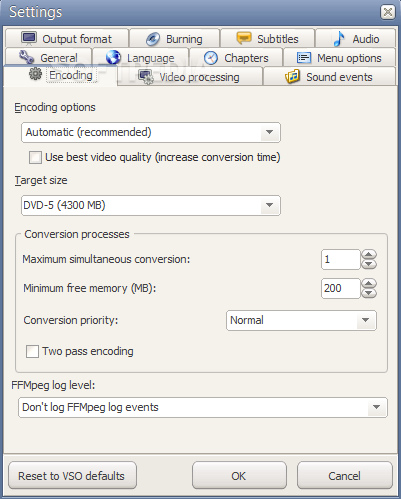The width and height of the screenshot is (401, 499).
Task: Confirm settings with the OK button
Action: point(239,476)
